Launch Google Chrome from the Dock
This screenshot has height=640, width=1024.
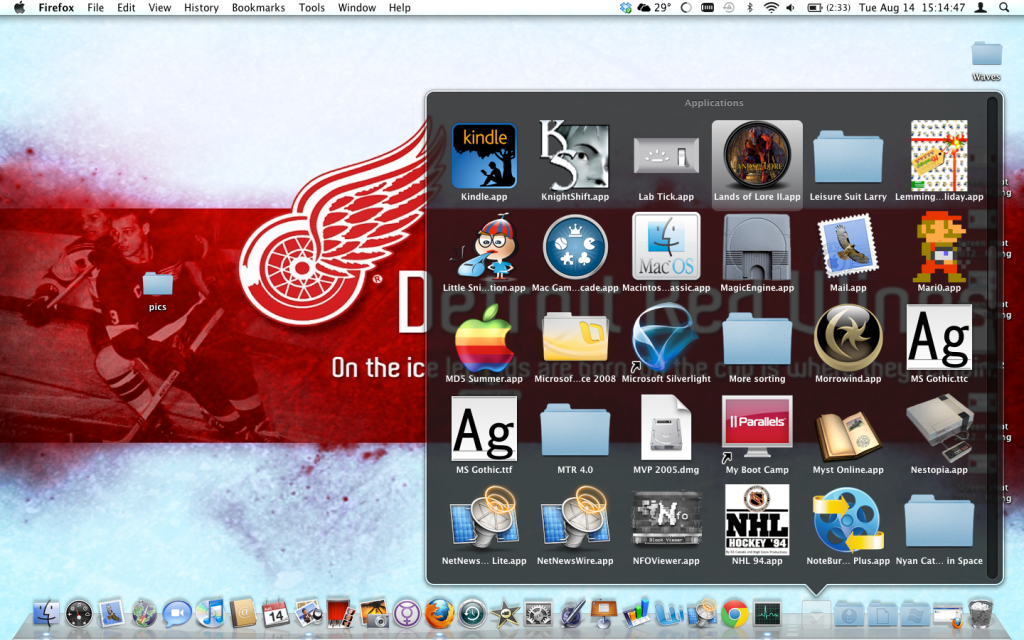coord(735,614)
